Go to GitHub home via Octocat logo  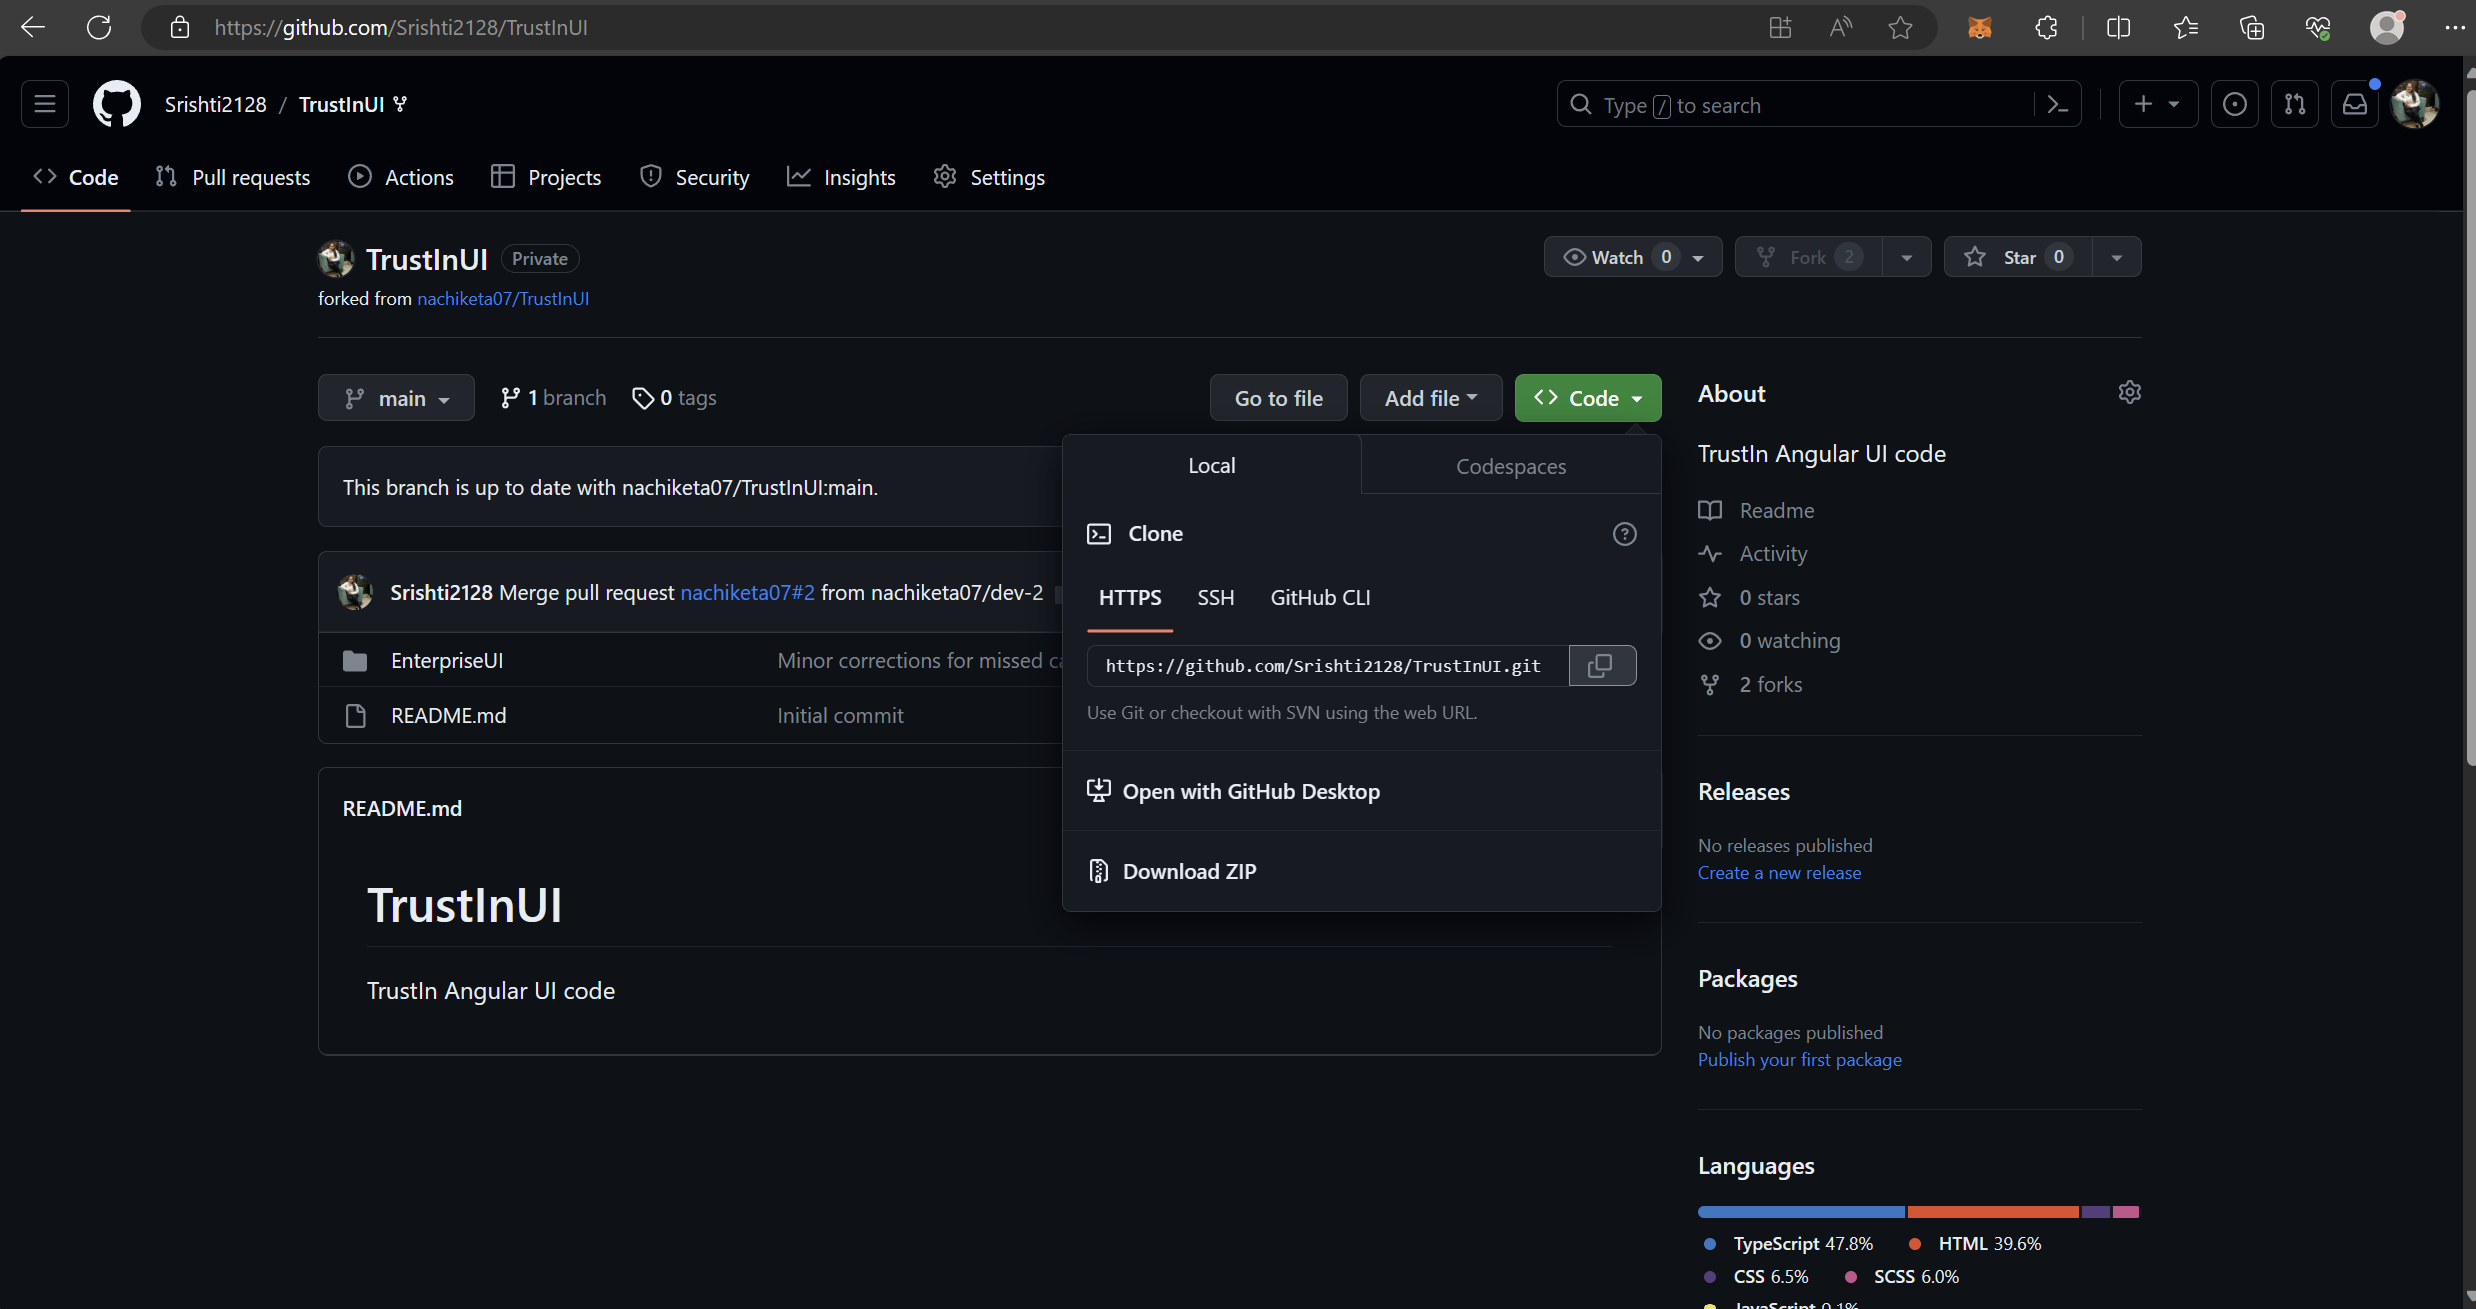pyautogui.click(x=117, y=104)
